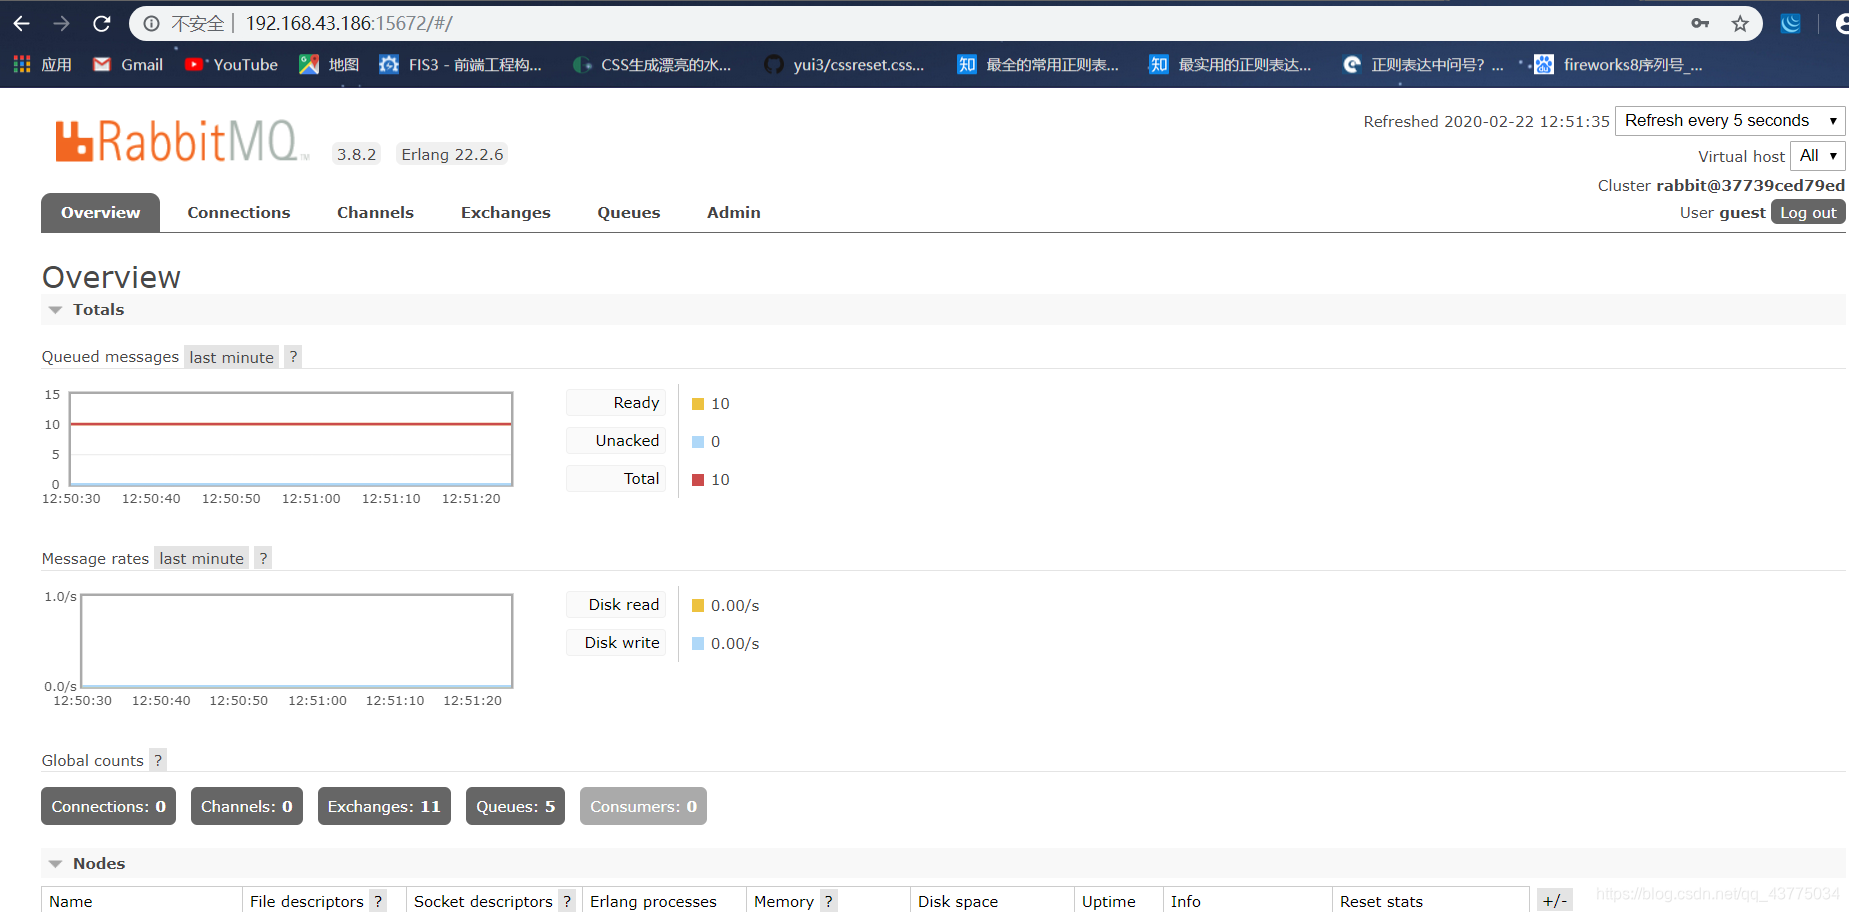Reload the page with refresh icon
Image resolution: width=1849 pixels, height=912 pixels.
pos(101,23)
